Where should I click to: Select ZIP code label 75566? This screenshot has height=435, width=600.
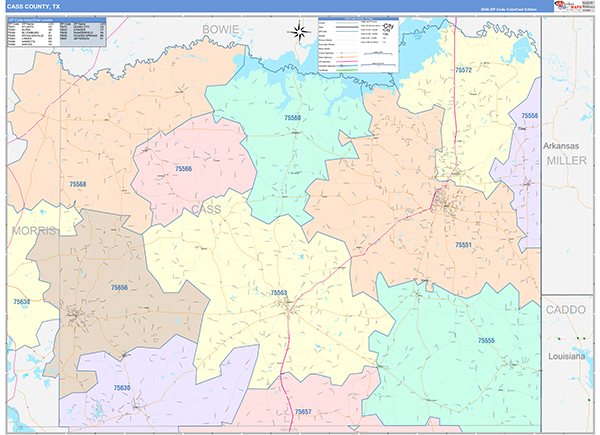(183, 169)
